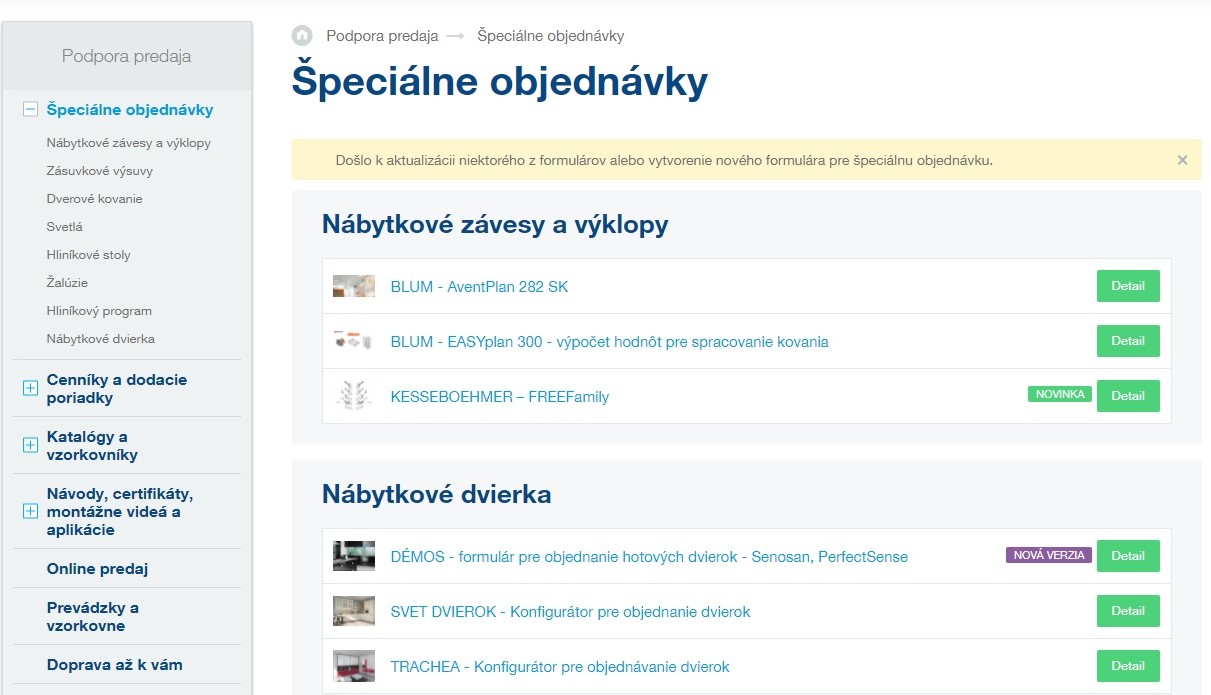The image size is (1211, 695).
Task: Dismiss the yellow notification with the X
Action: click(1182, 160)
